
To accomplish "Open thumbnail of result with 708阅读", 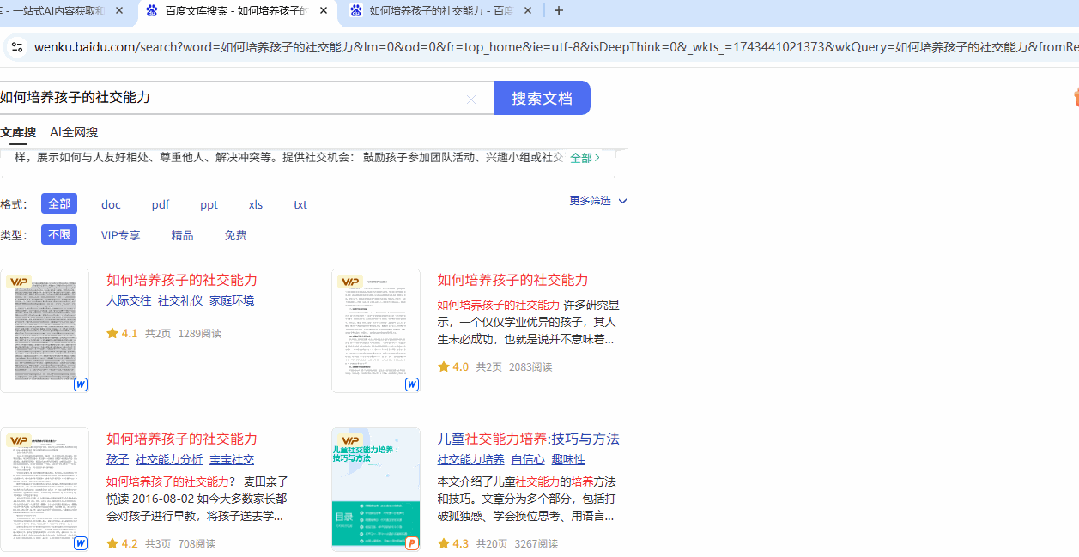I will [x=45, y=490].
